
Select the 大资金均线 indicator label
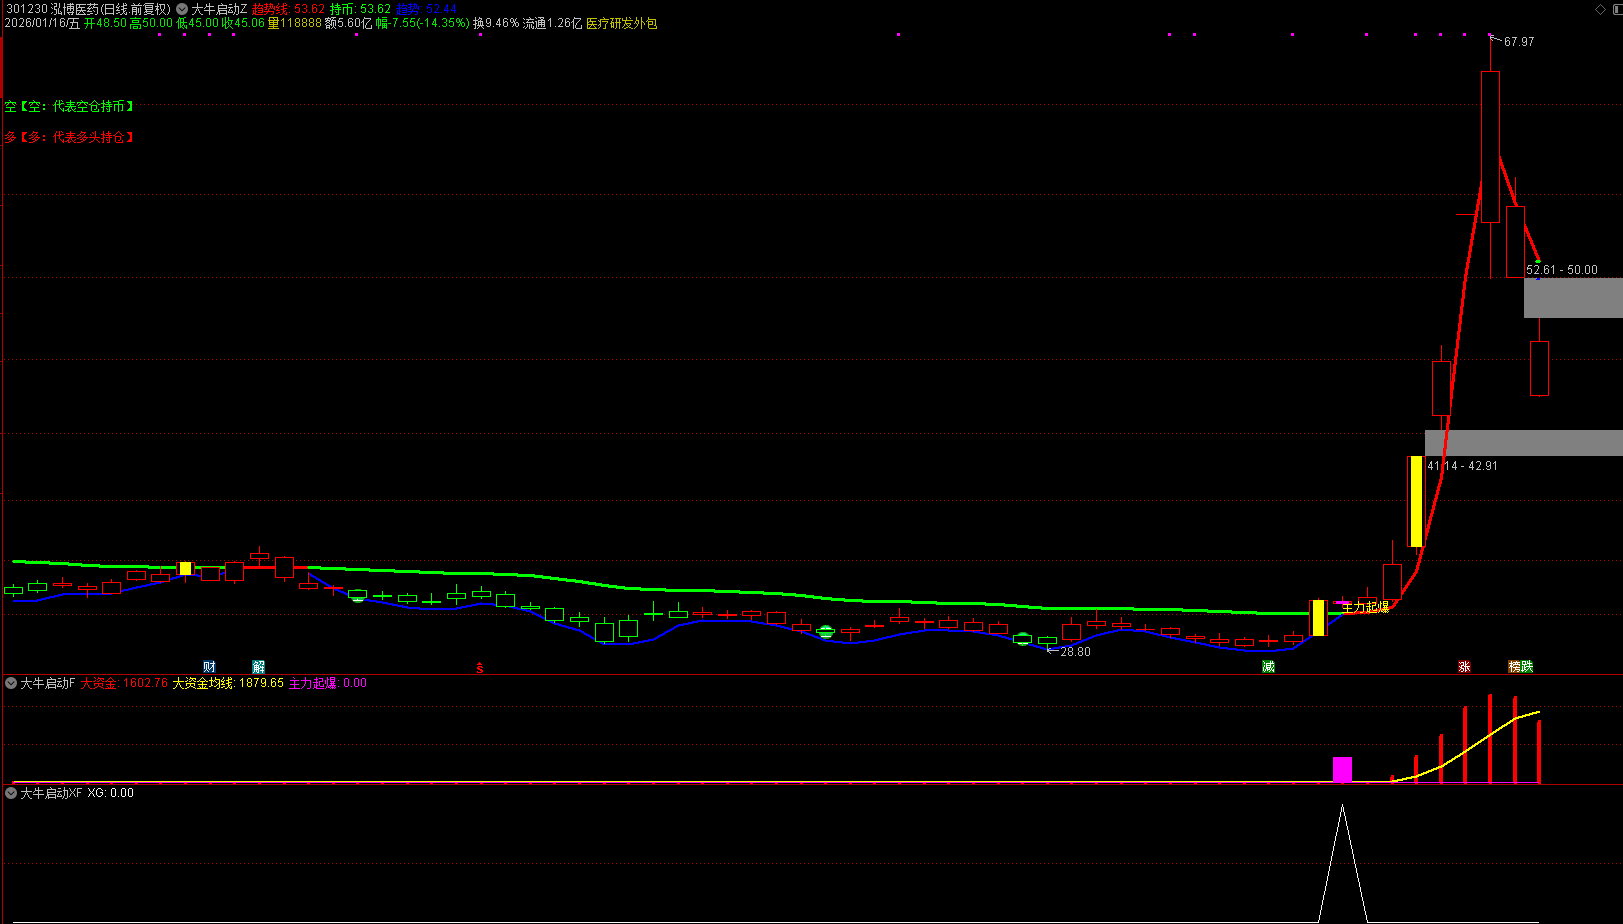pyautogui.click(x=203, y=683)
